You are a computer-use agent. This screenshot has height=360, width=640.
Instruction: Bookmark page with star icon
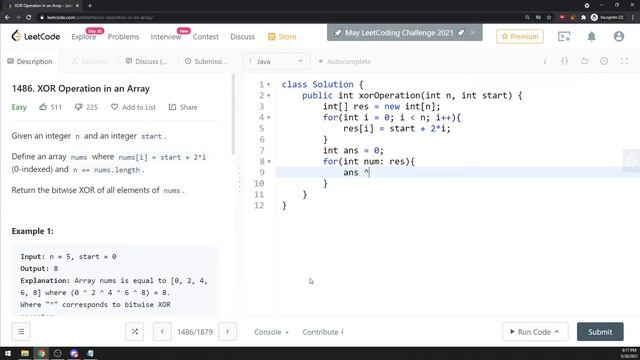(x=549, y=18)
